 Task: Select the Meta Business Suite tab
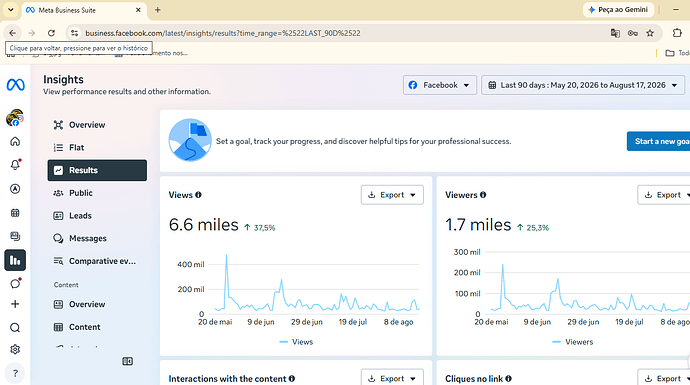tap(84, 10)
